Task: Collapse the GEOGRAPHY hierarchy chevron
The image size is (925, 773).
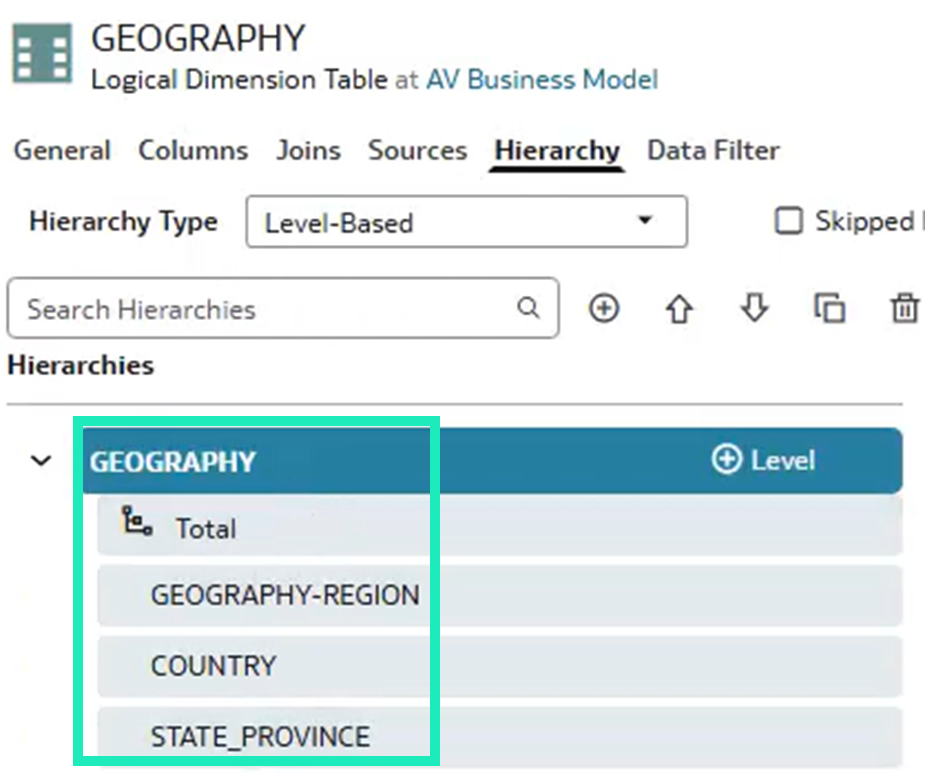Action: pos(40,461)
